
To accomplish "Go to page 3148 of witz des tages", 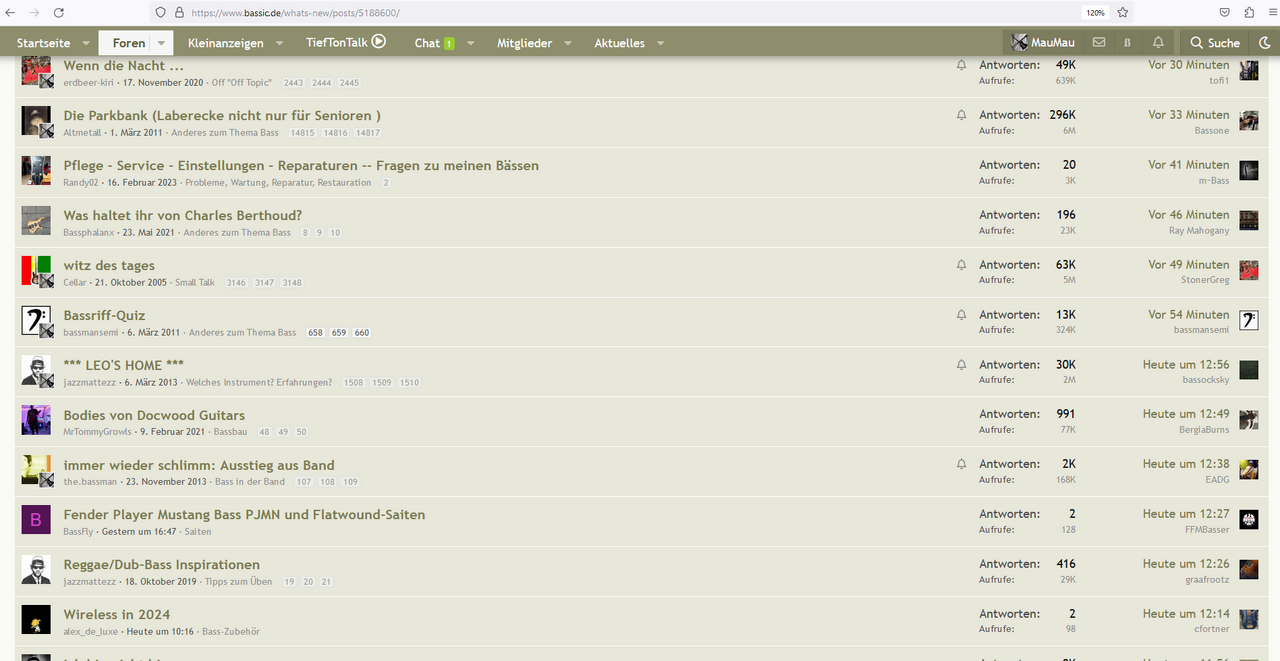I will click(292, 282).
